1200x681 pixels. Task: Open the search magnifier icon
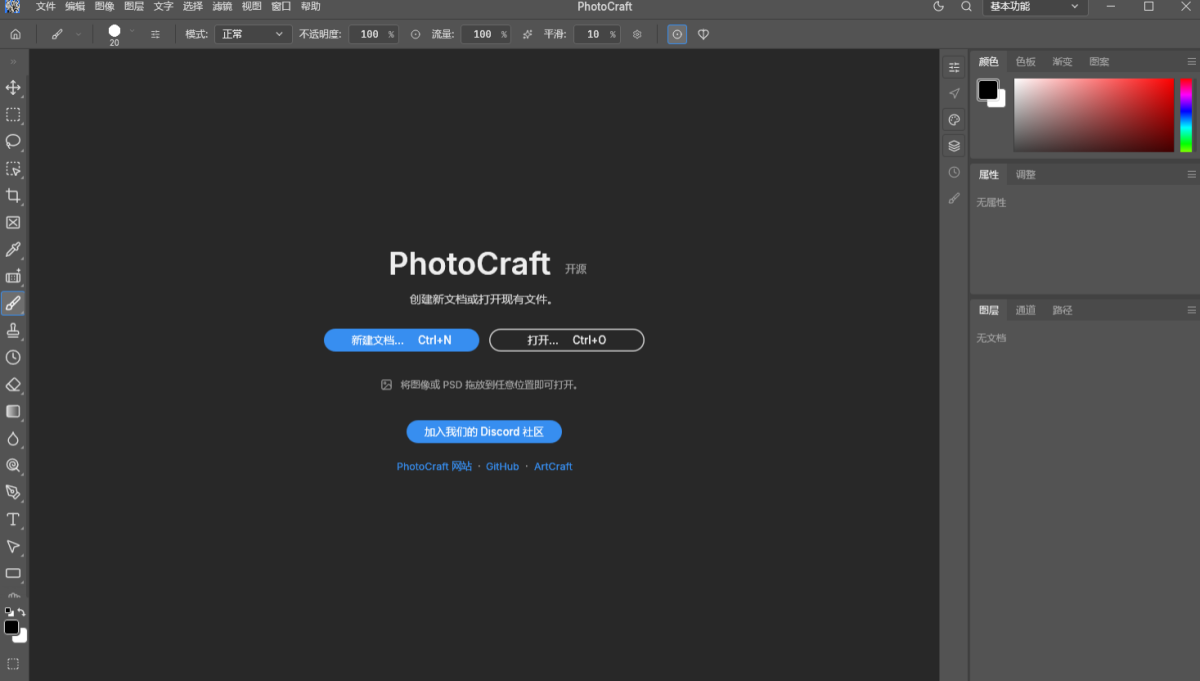966,6
